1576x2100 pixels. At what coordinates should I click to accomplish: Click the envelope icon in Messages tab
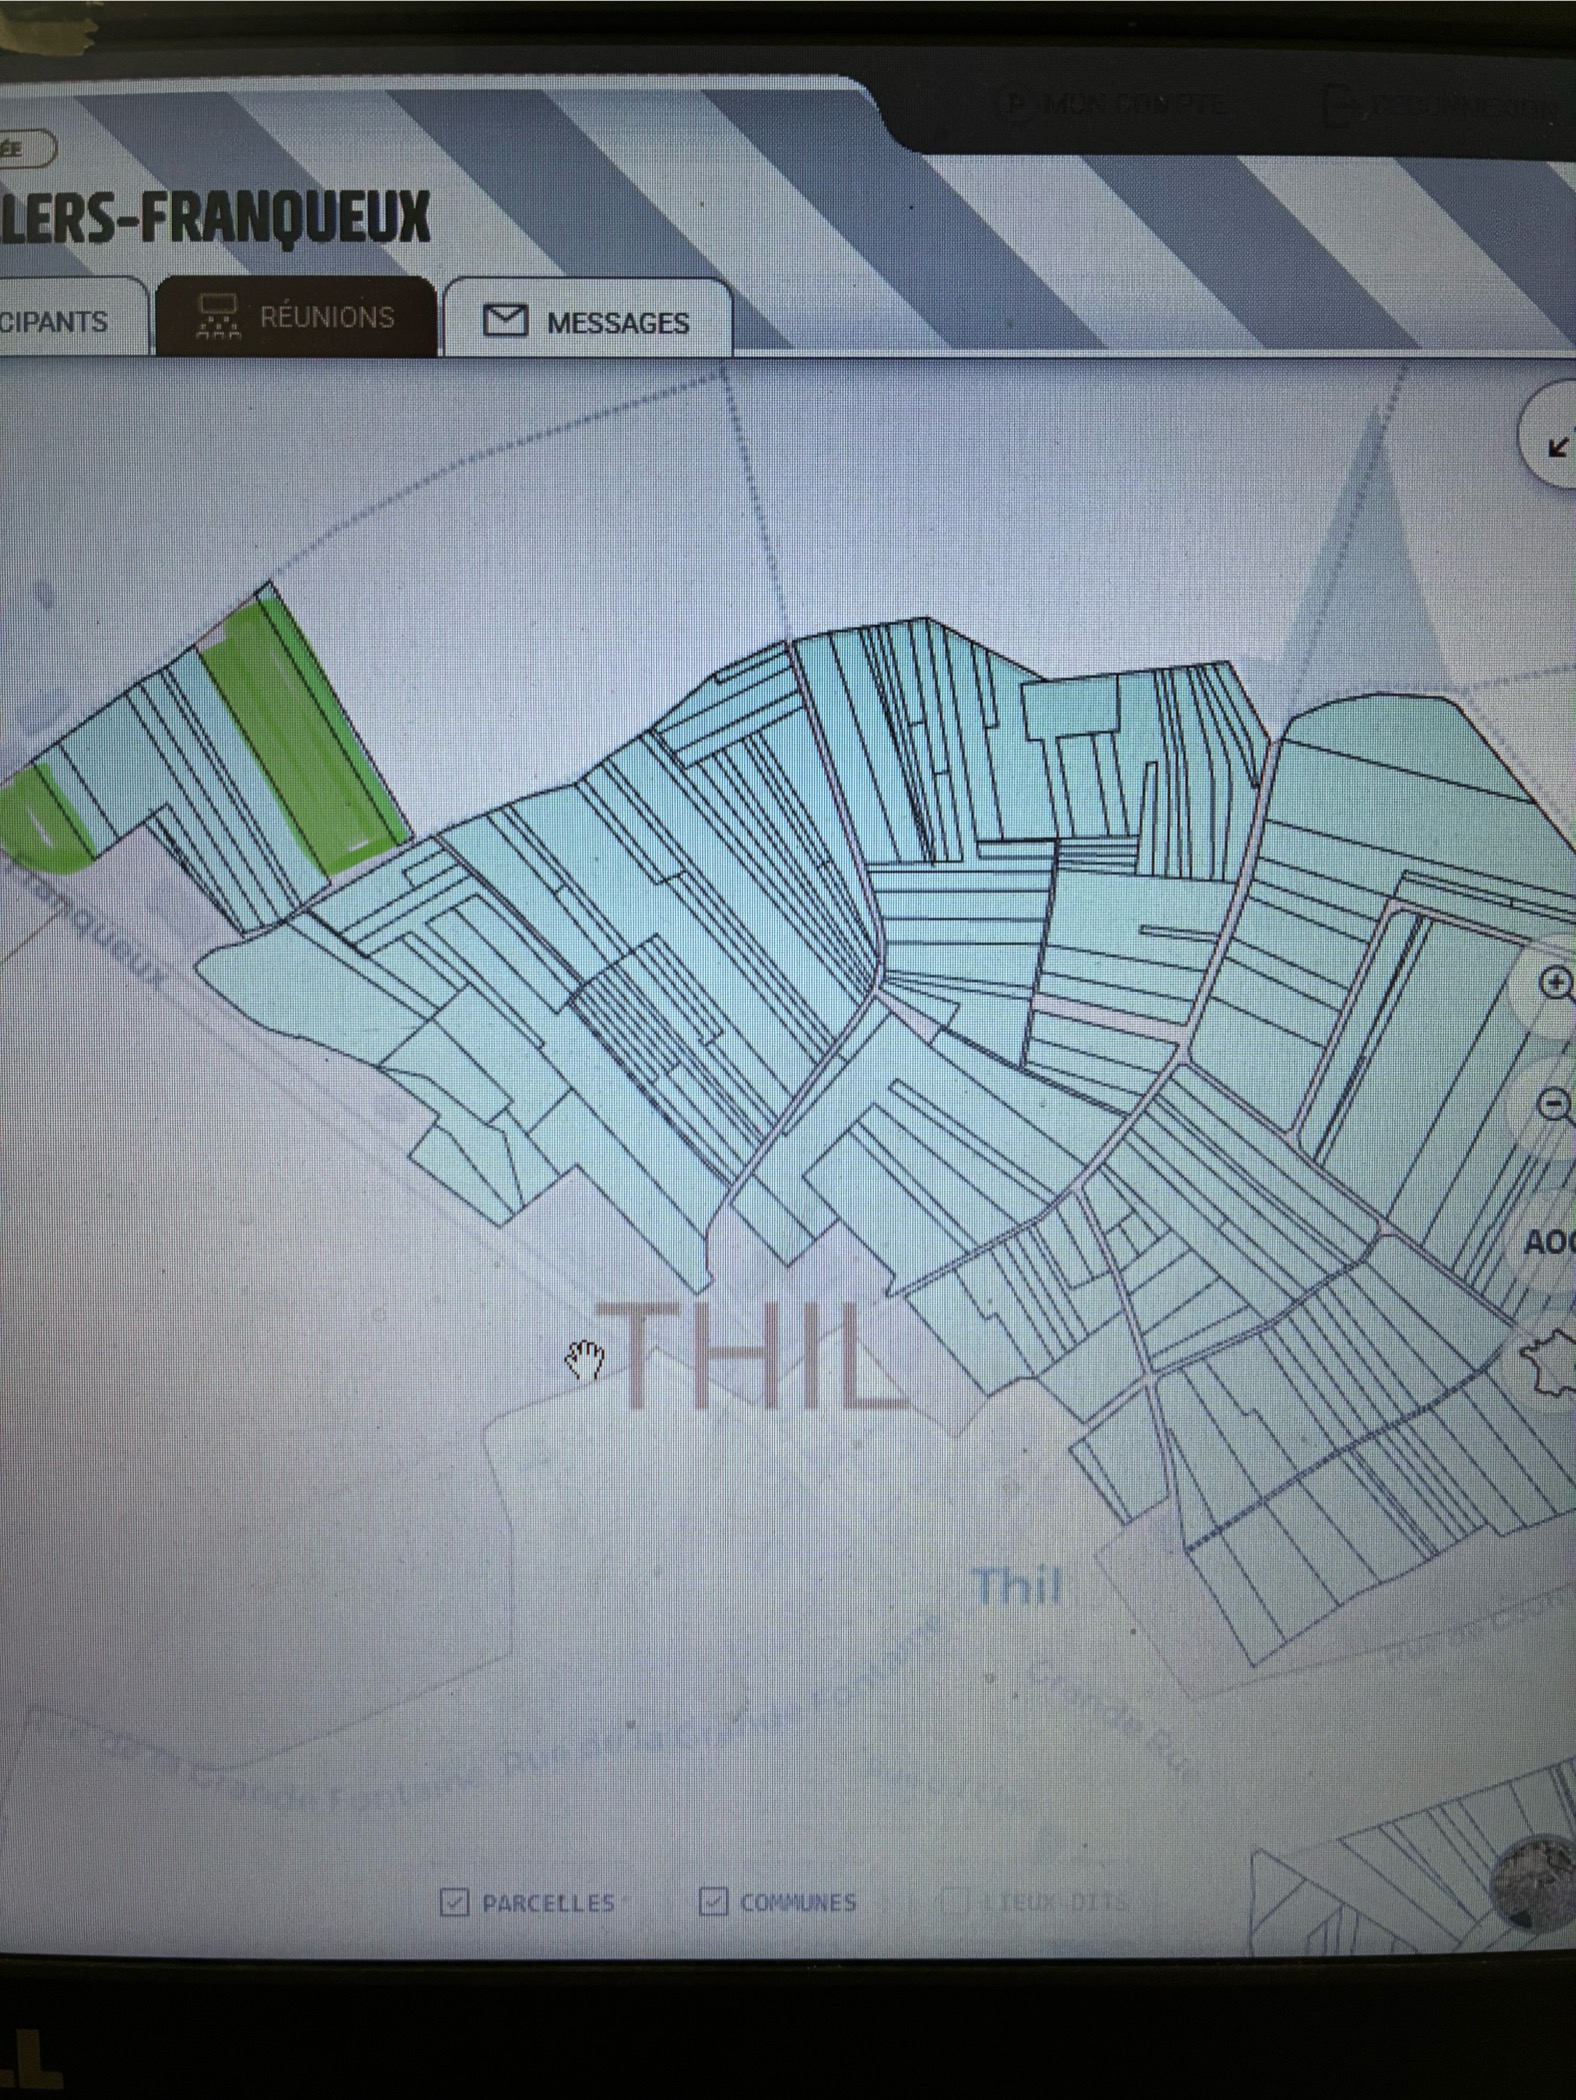pos(505,321)
